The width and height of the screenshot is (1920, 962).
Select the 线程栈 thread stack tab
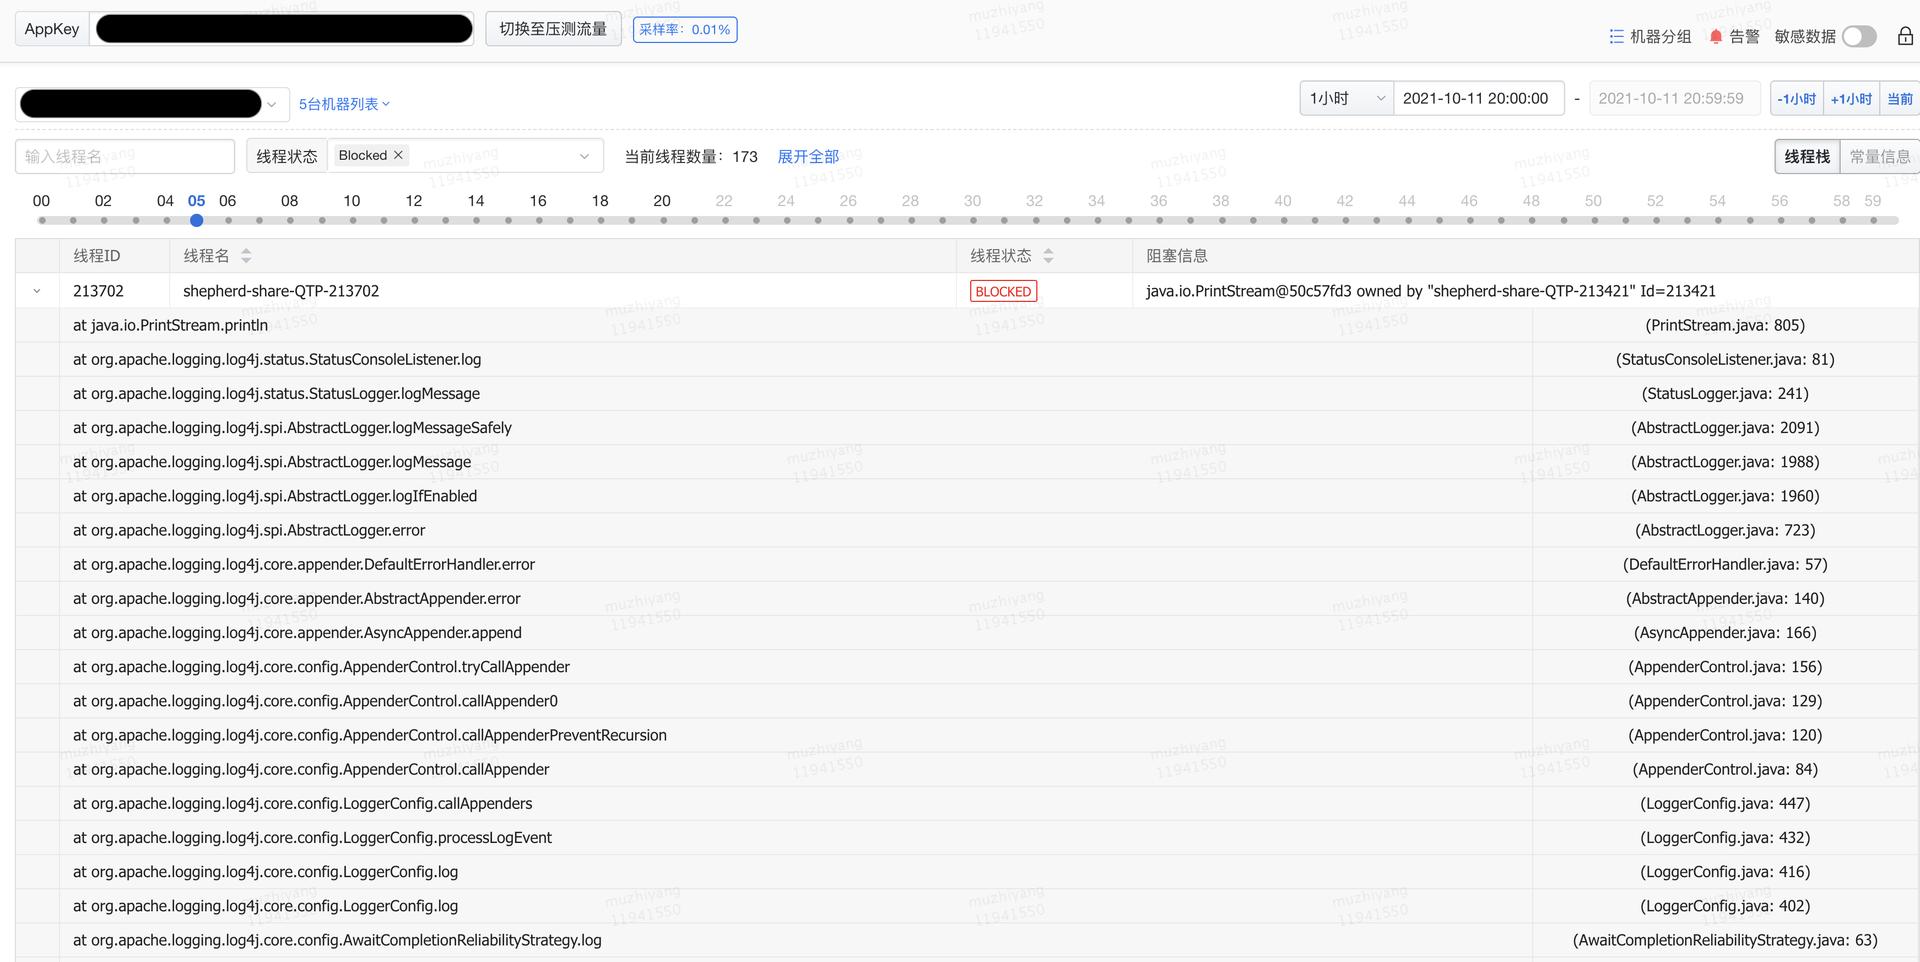(1806, 156)
